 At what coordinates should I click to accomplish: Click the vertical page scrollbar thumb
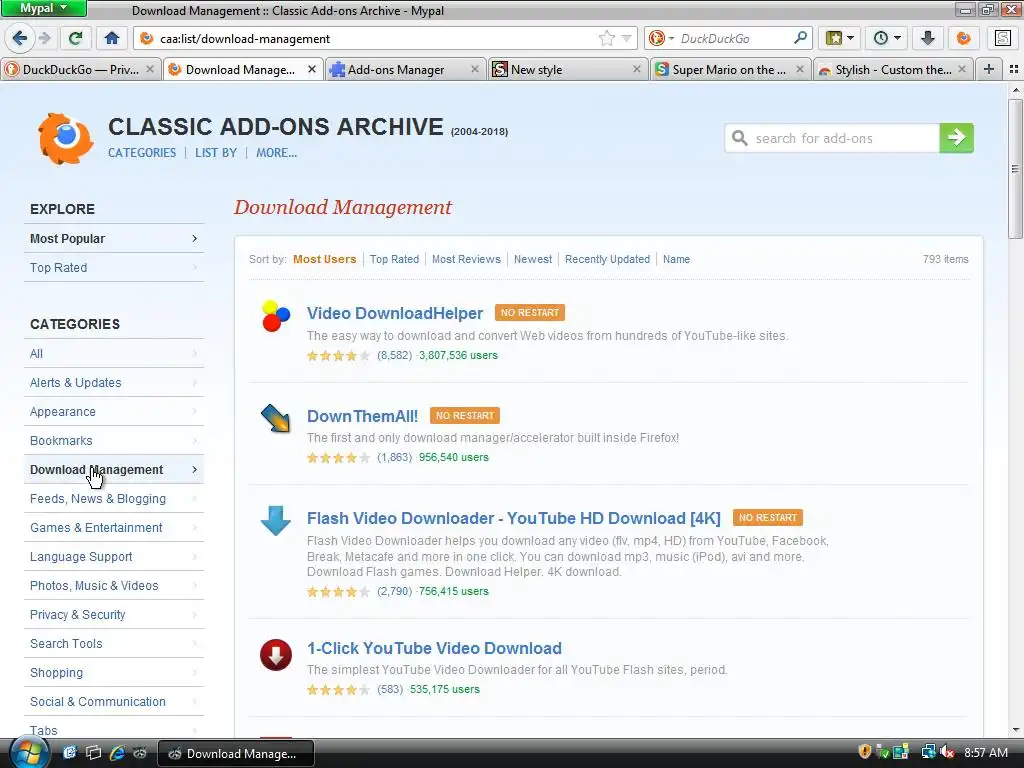click(x=1015, y=168)
